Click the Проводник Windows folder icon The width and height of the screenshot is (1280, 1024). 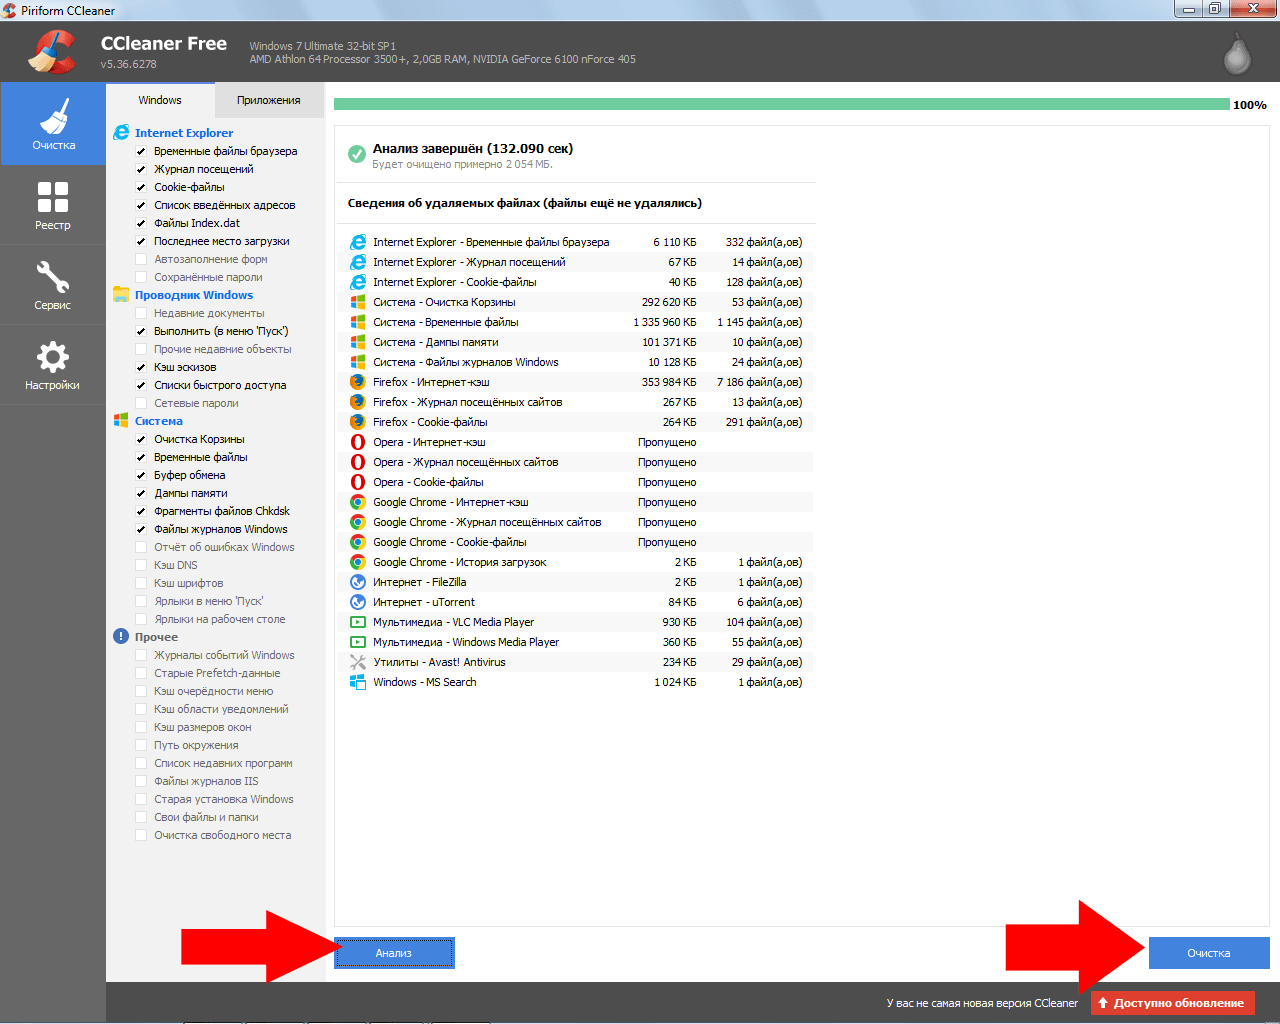[121, 294]
